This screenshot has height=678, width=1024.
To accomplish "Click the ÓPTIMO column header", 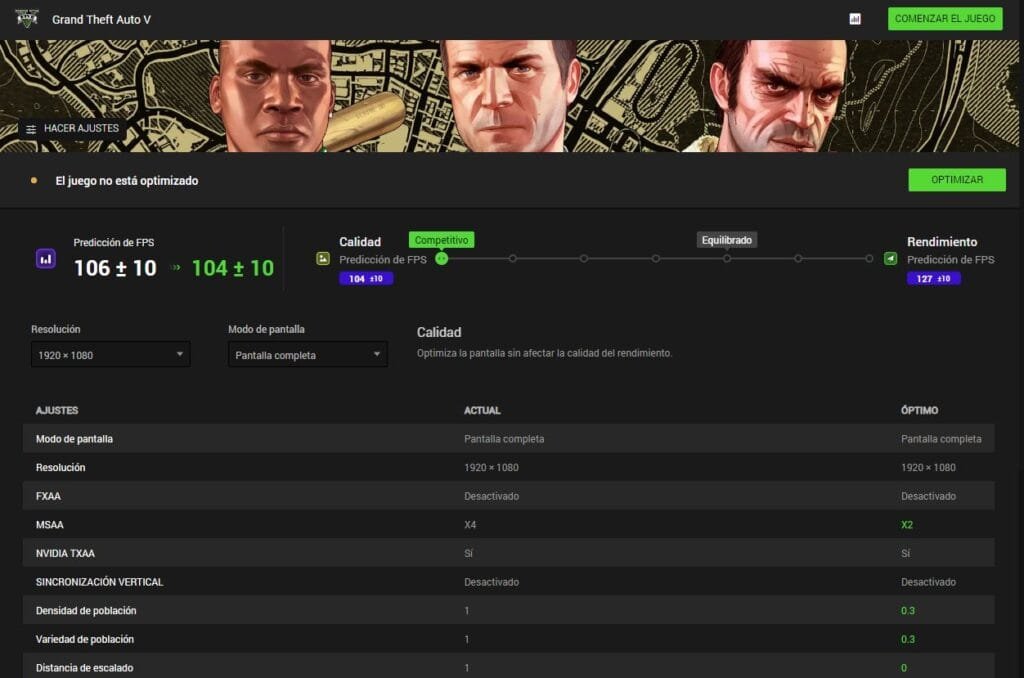I will point(919,410).
